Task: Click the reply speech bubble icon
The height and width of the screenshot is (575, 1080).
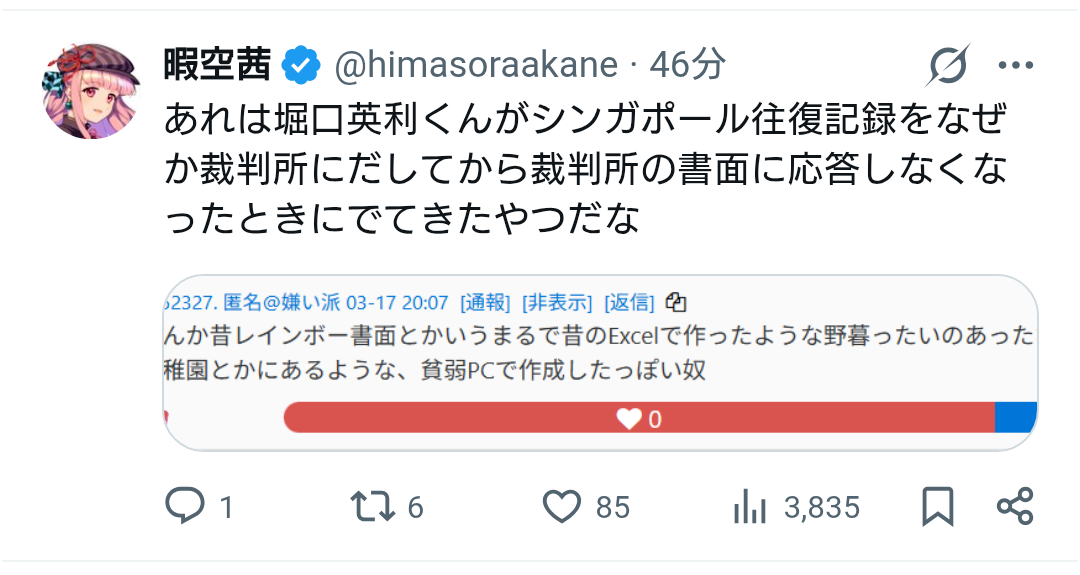Action: 185,507
